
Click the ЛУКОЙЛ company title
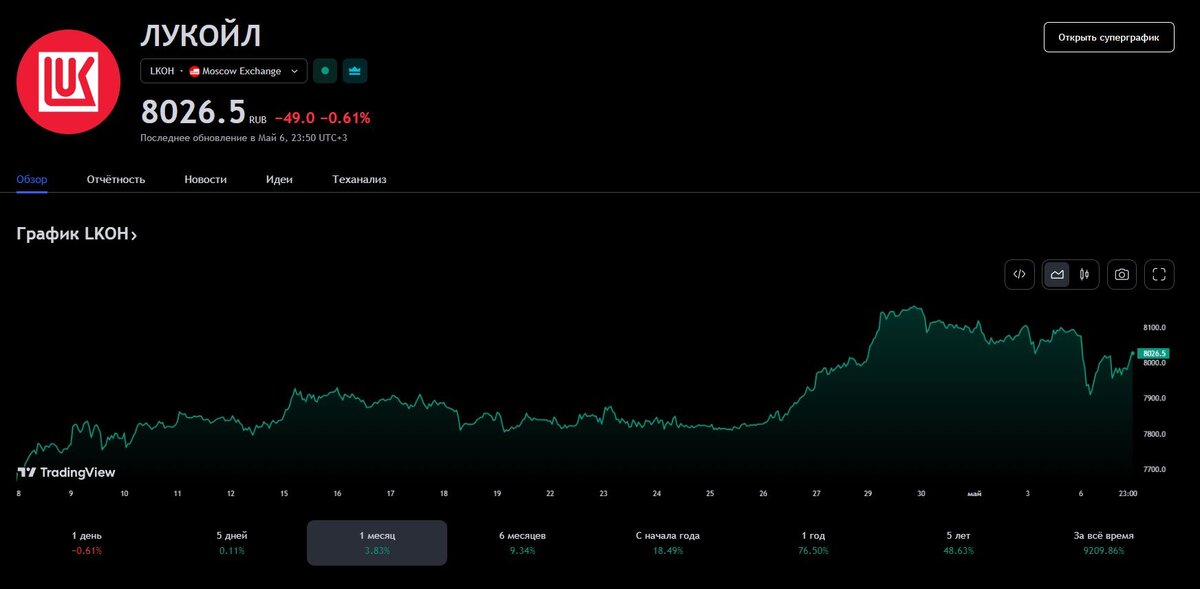pos(201,35)
